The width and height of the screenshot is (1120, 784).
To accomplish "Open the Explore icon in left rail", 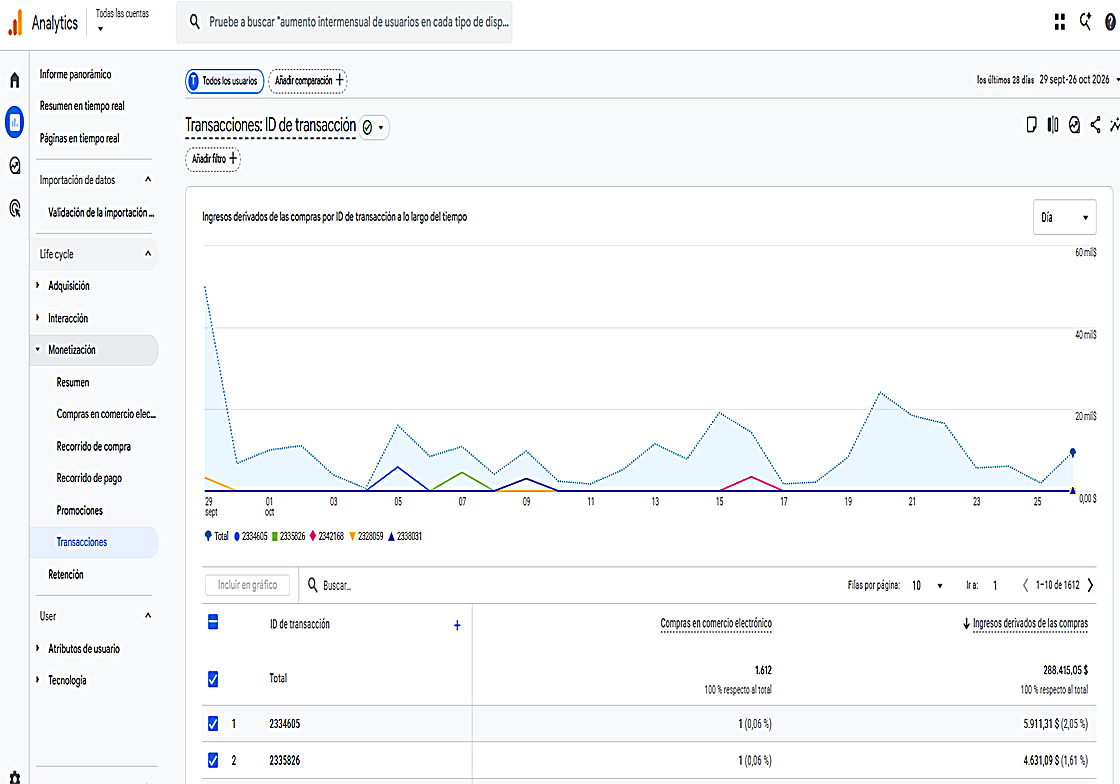I will [x=14, y=166].
